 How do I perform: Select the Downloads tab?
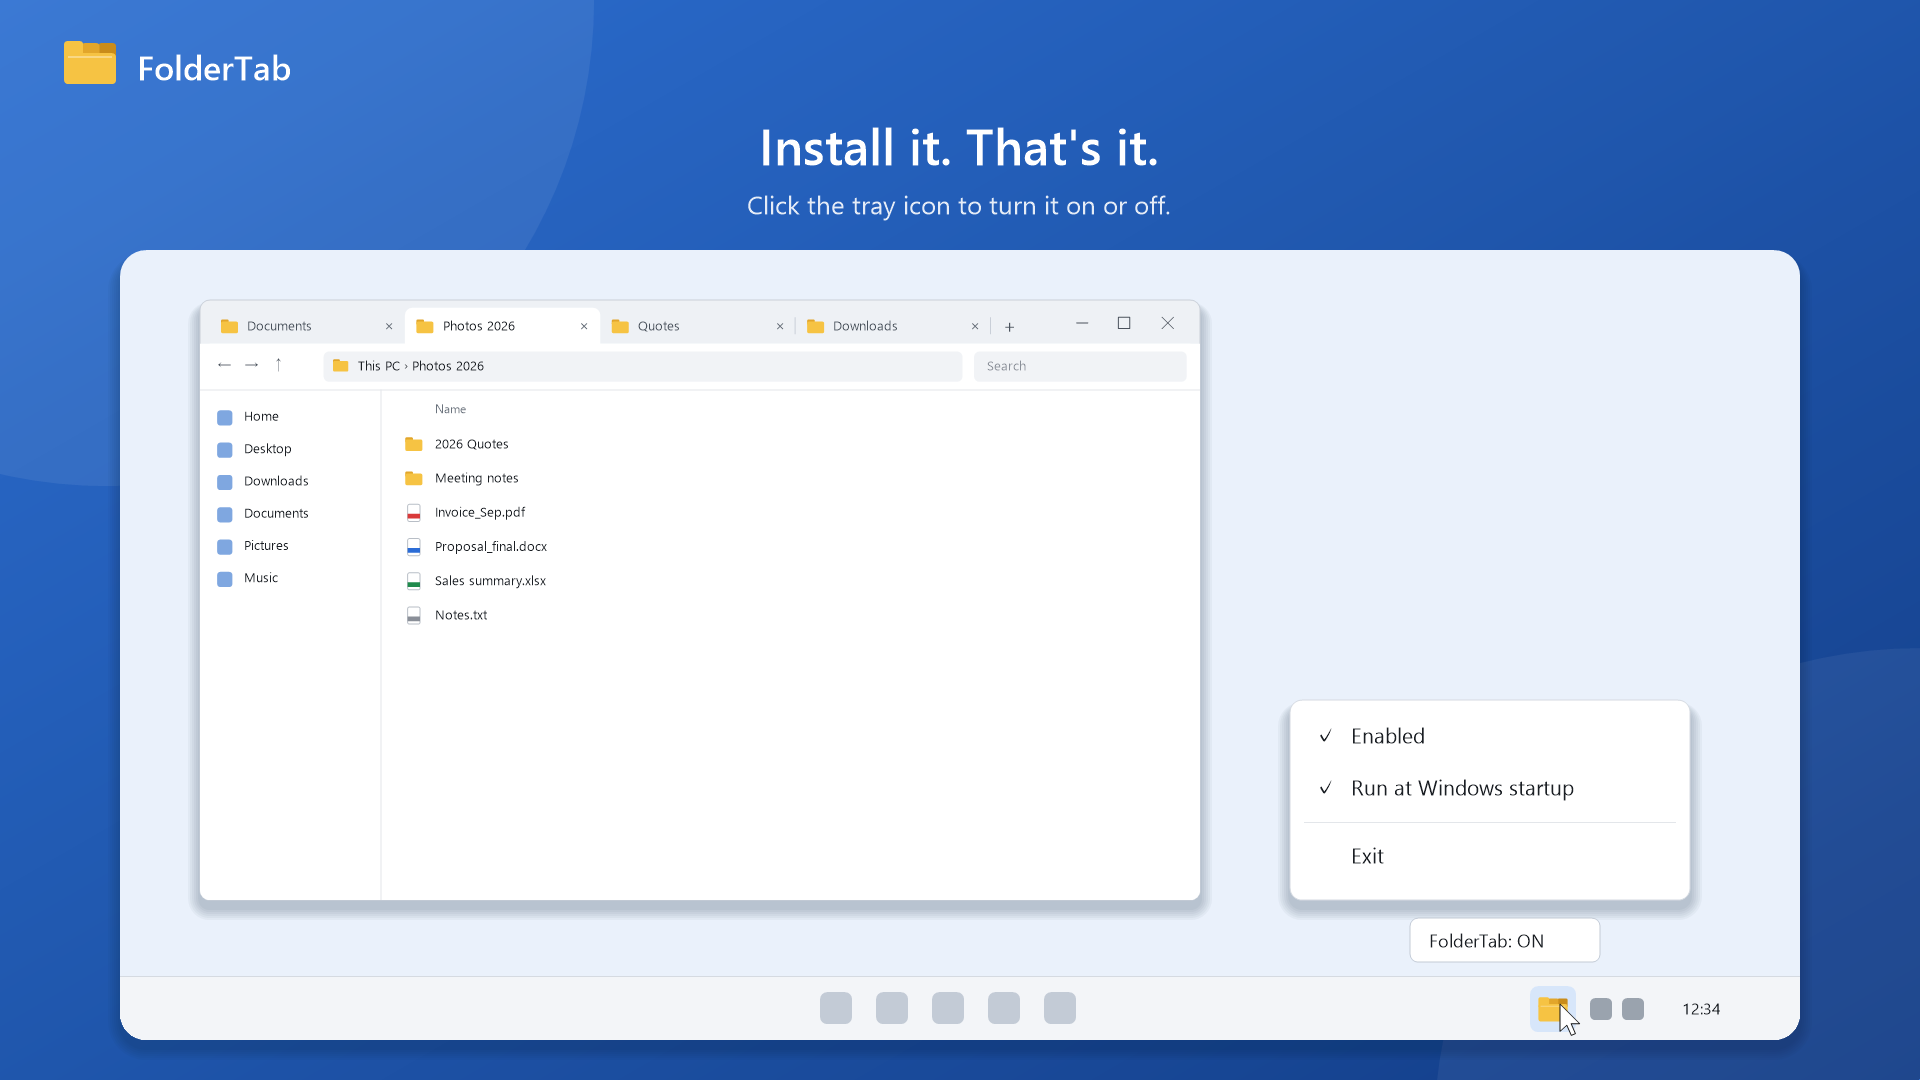click(x=892, y=326)
